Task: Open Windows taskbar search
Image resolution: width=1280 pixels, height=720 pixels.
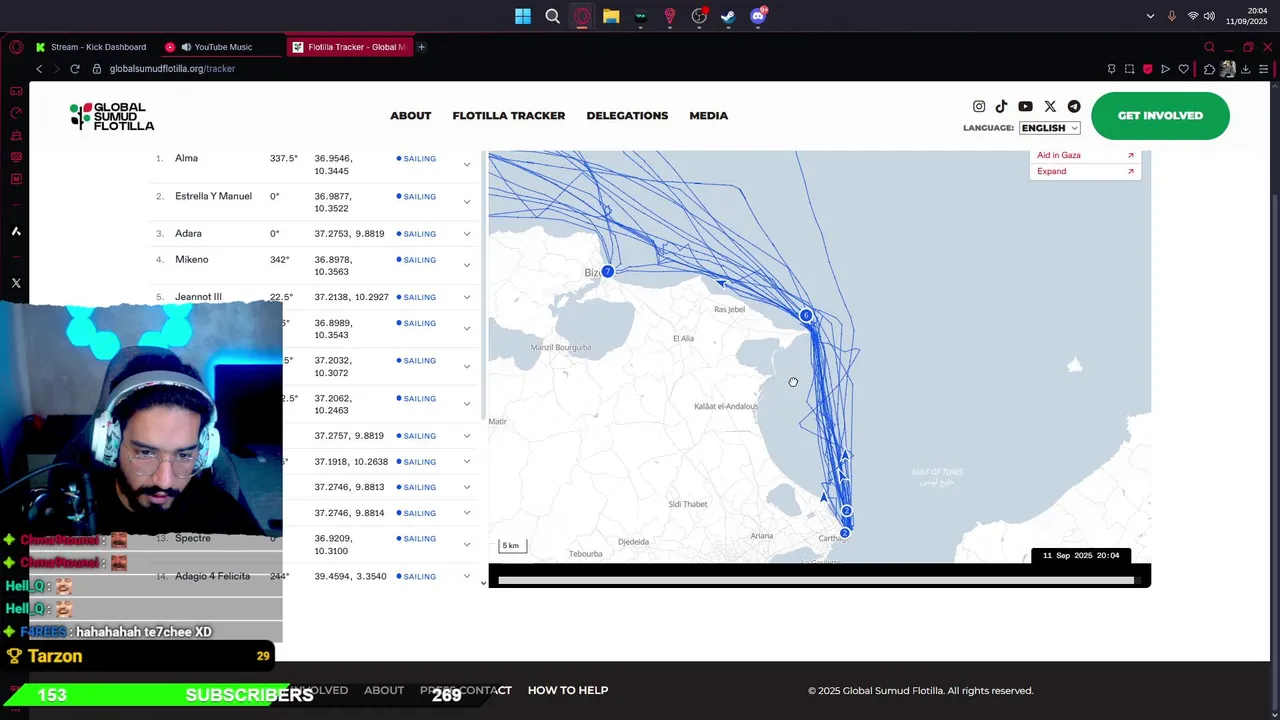Action: tap(552, 16)
